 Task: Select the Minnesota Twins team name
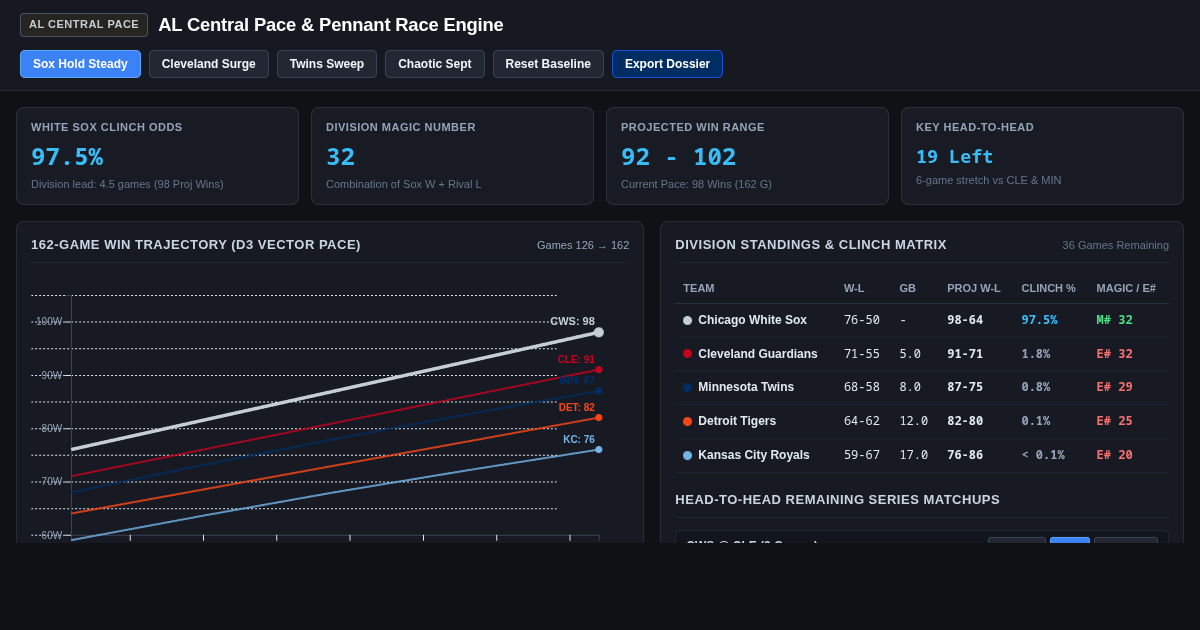[746, 388]
